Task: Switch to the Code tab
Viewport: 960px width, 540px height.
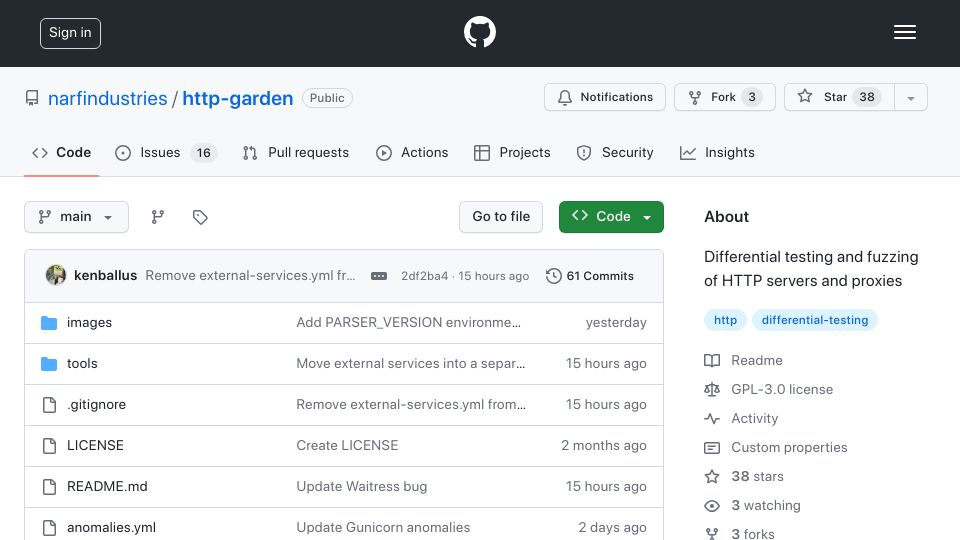Action: click(x=62, y=152)
